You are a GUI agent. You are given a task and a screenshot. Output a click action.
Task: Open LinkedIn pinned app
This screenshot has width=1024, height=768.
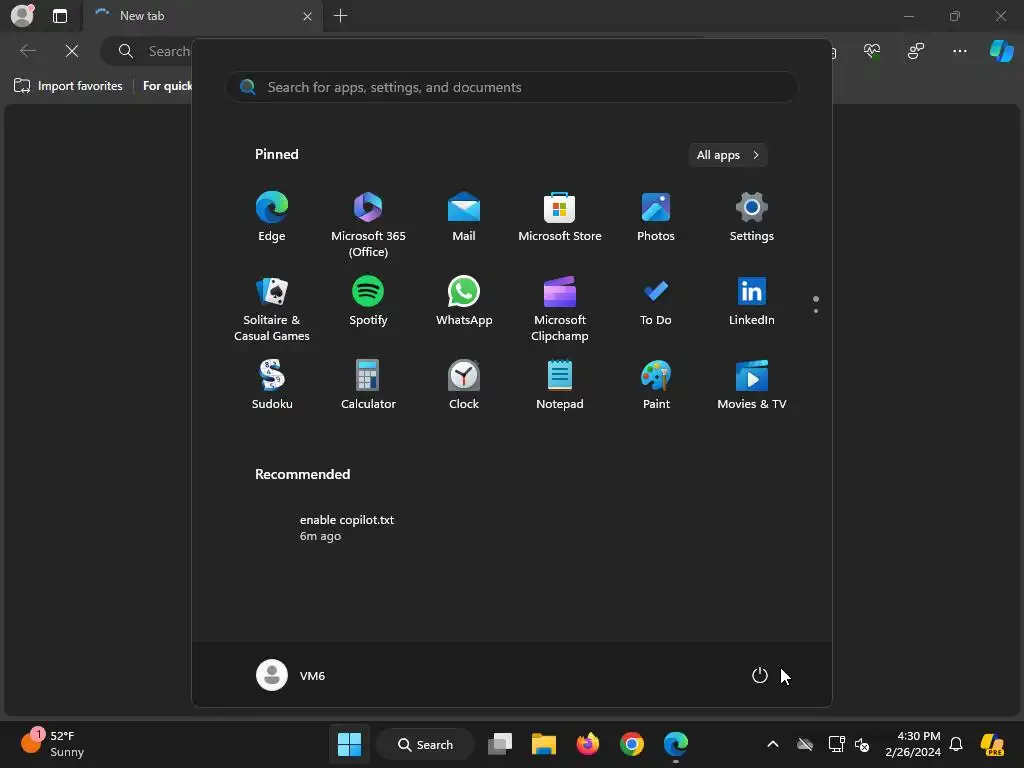(752, 301)
